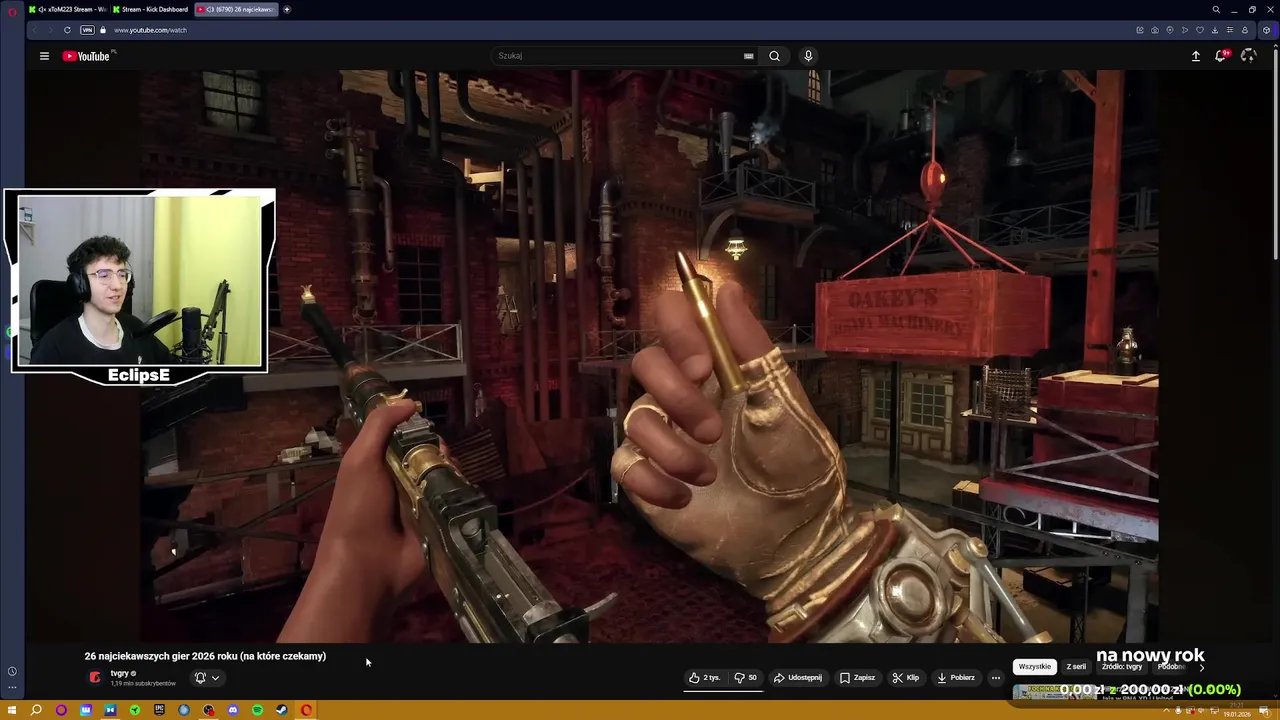Viewport: 1280px width, 720px height.
Task: Open Windows taskbar search
Action: tap(36, 710)
